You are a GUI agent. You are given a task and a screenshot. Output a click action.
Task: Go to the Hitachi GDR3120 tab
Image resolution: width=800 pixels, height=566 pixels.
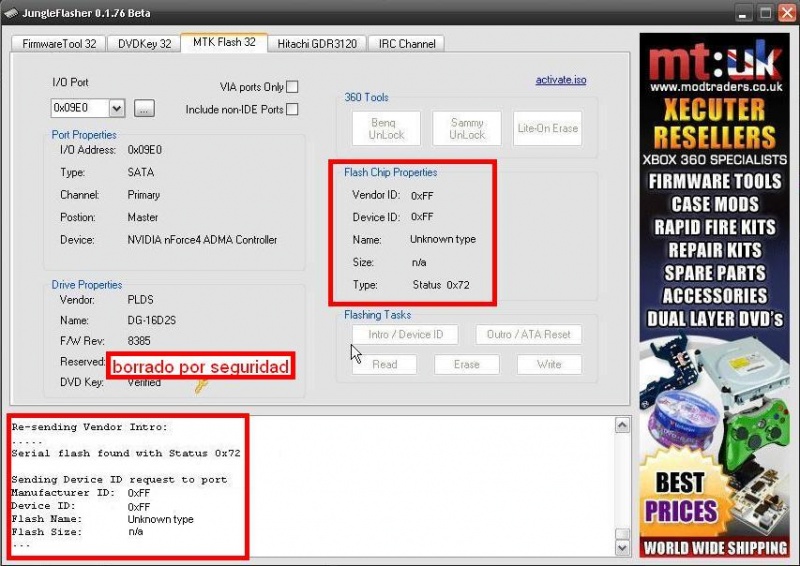(317, 44)
